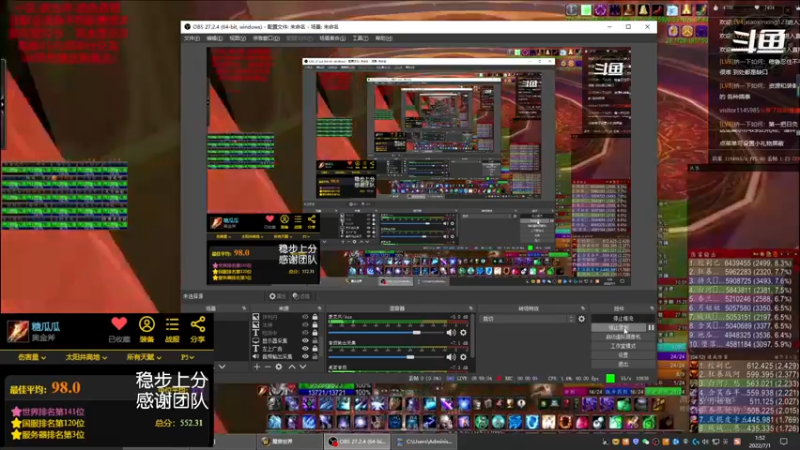Image resolution: width=800 pixels, height=450 pixels.
Task: Open the C:\Users\Adminis... taskbar window
Action: pos(424,441)
